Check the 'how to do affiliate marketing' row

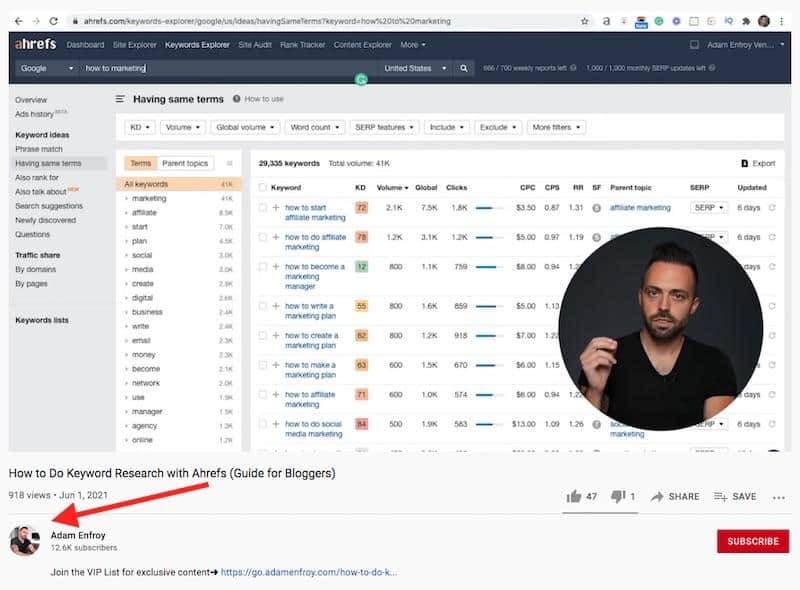pyautogui.click(x=263, y=237)
